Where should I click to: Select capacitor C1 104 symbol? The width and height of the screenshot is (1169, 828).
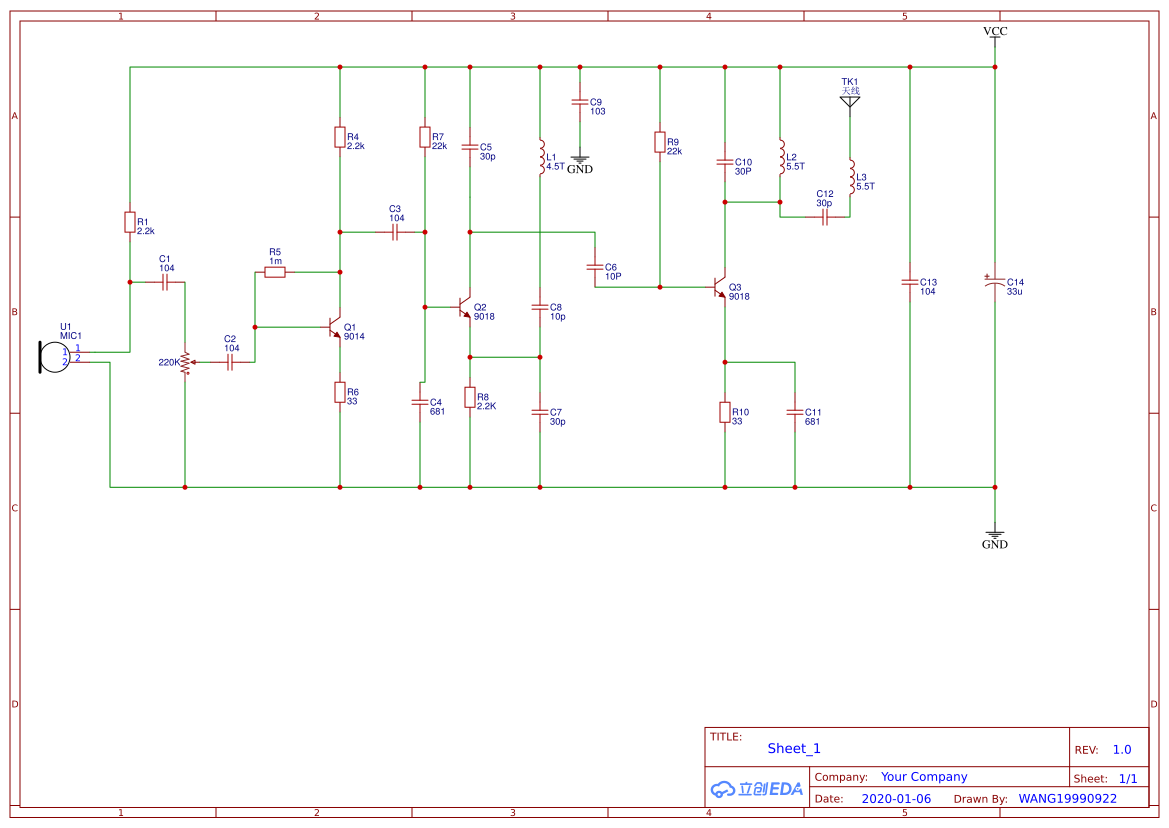coord(166,282)
